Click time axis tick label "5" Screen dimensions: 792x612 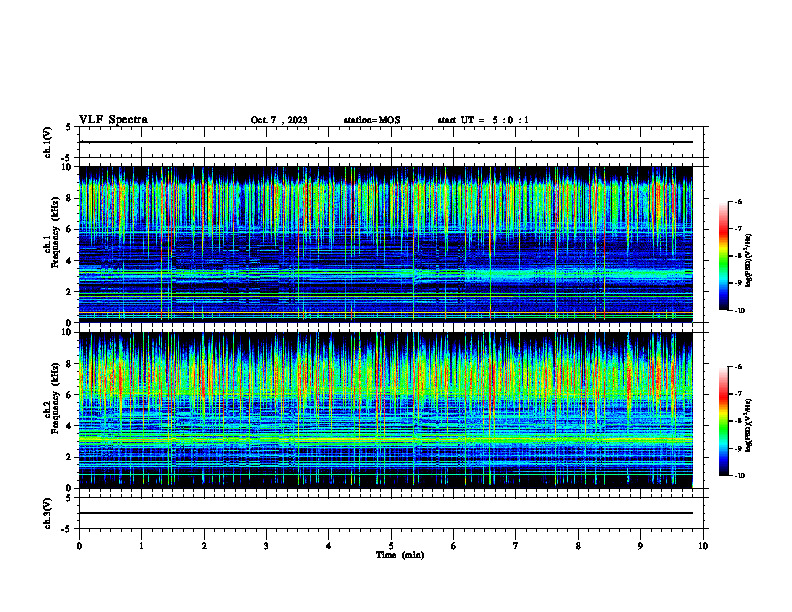pyautogui.click(x=391, y=546)
